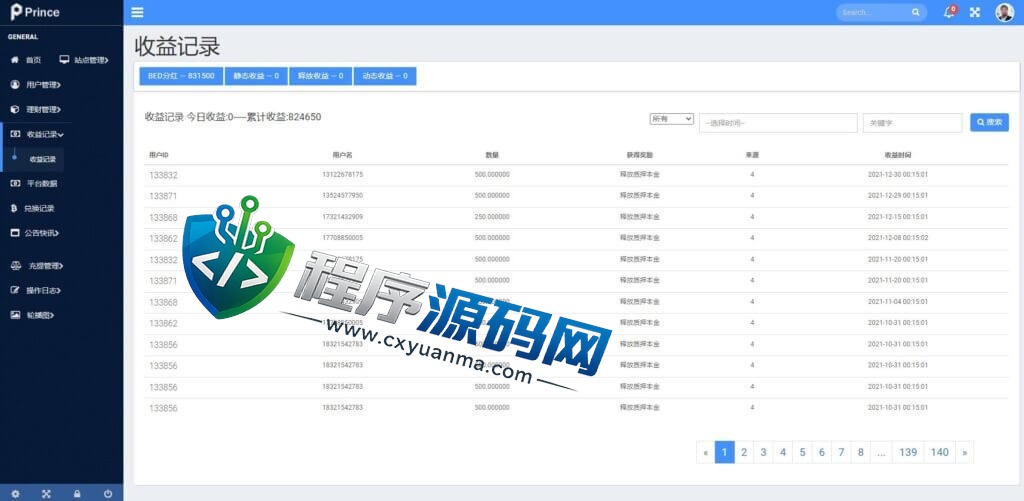Screen dimensions: 1024x501
Task: Toggle the sidebar with the hamburger icon
Action: 137,12
